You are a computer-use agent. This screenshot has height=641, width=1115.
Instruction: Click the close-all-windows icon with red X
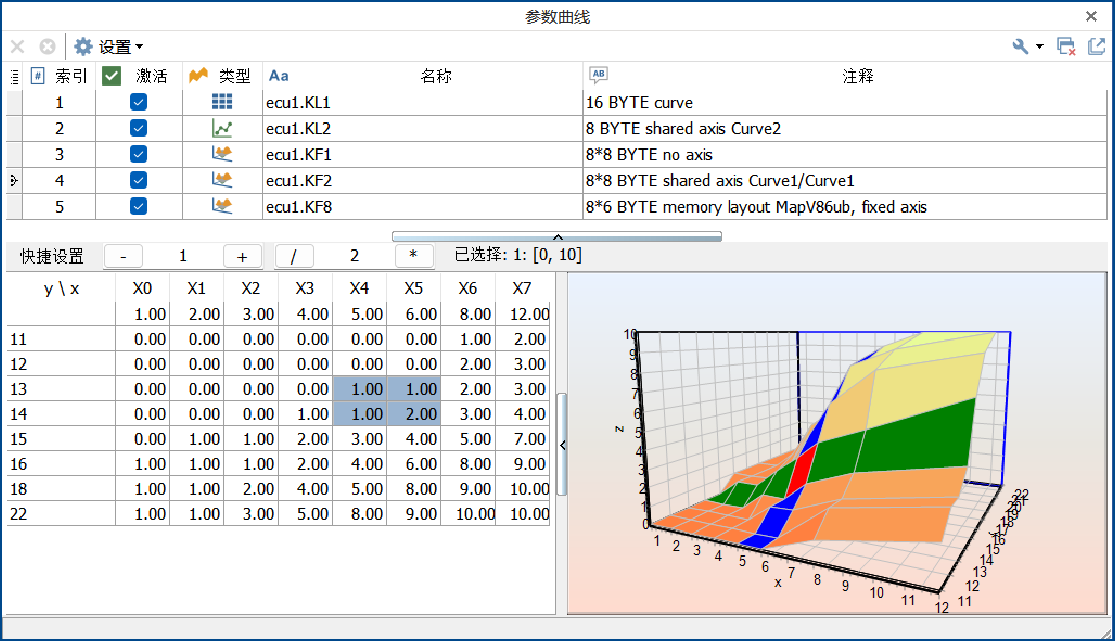tap(1065, 45)
